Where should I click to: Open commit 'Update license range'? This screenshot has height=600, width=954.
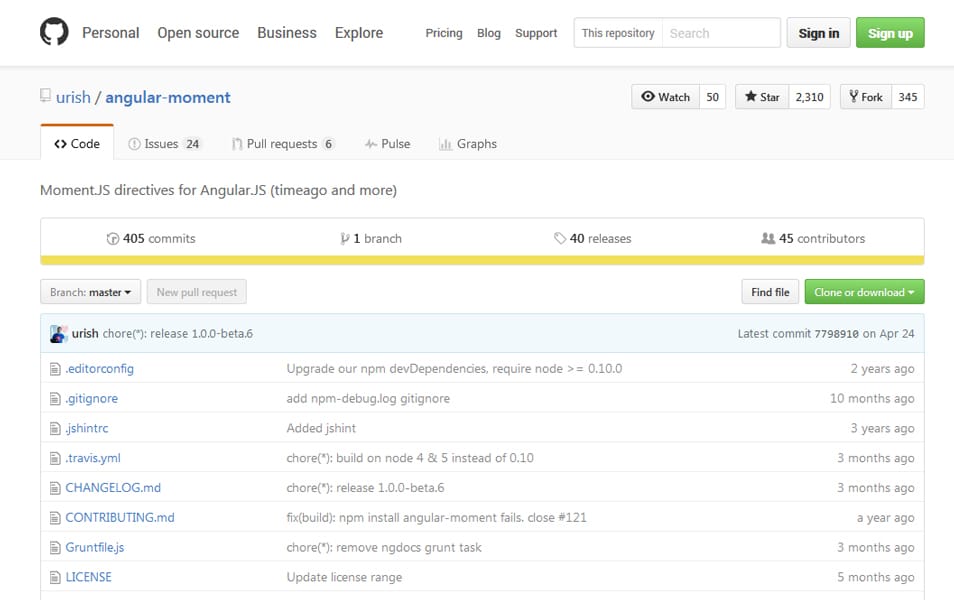tap(344, 577)
